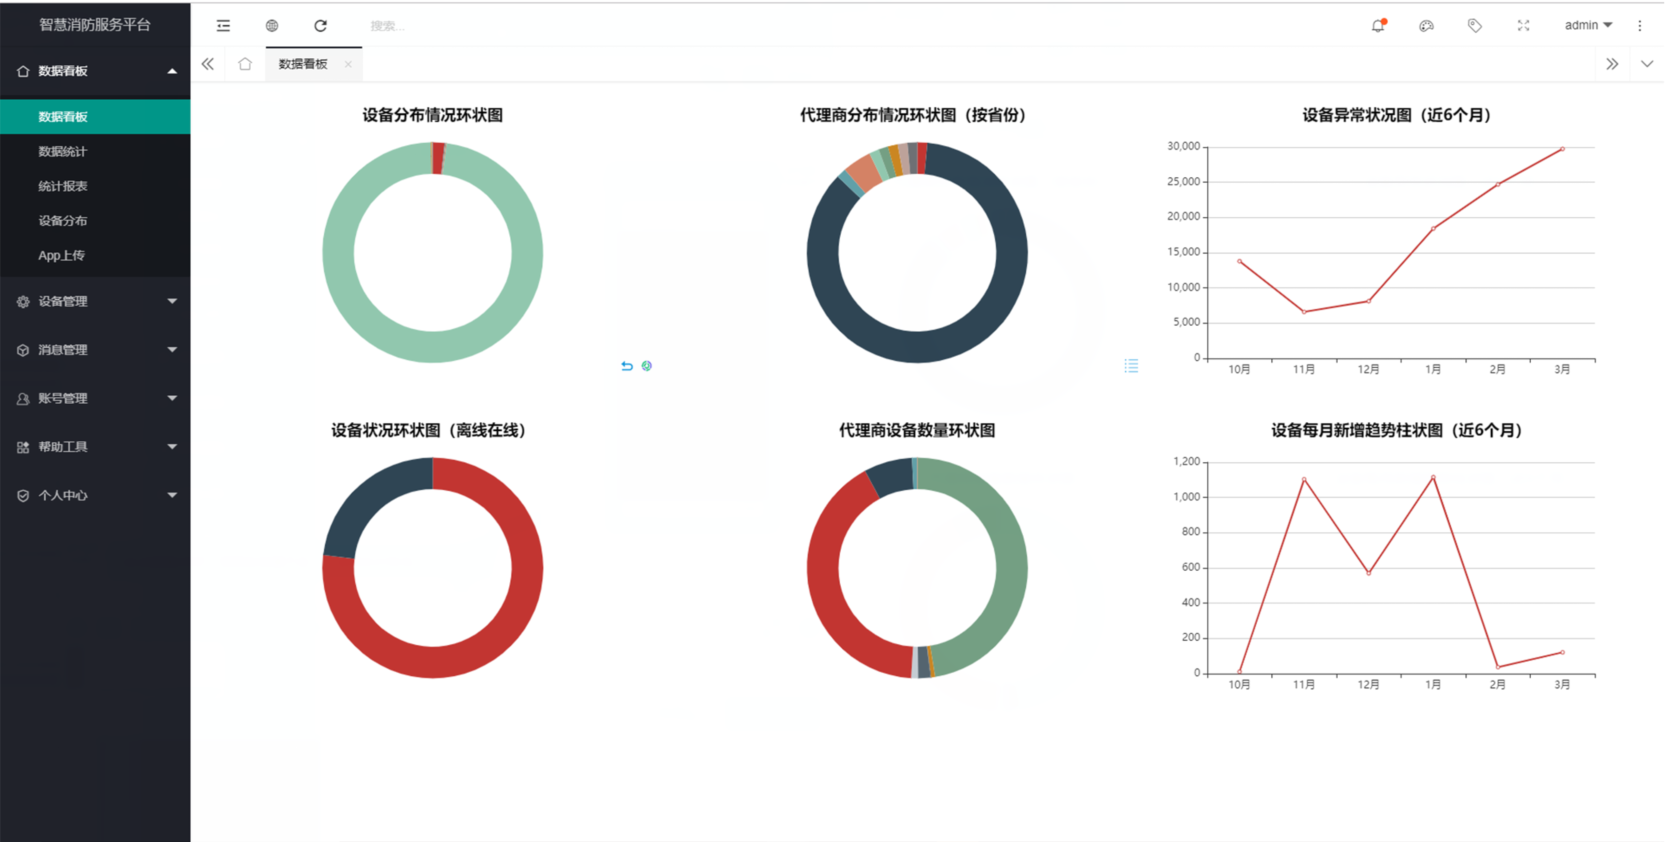Click the blue return arrow under device chart

(627, 366)
